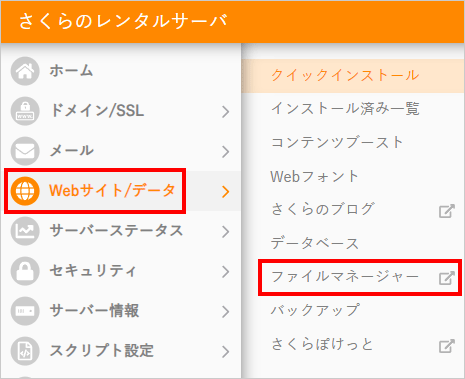465x379 pixels.
Task: Click the メール envelope icon
Action: 25,151
